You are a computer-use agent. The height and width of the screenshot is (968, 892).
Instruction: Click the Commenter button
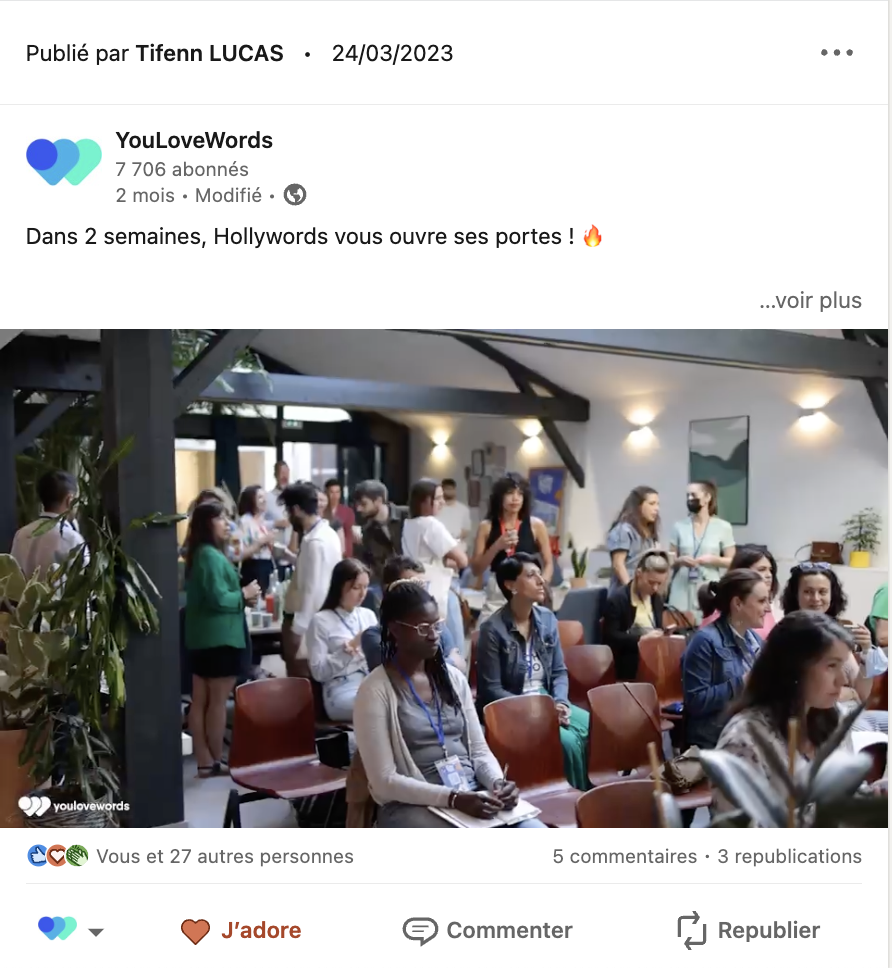click(488, 931)
